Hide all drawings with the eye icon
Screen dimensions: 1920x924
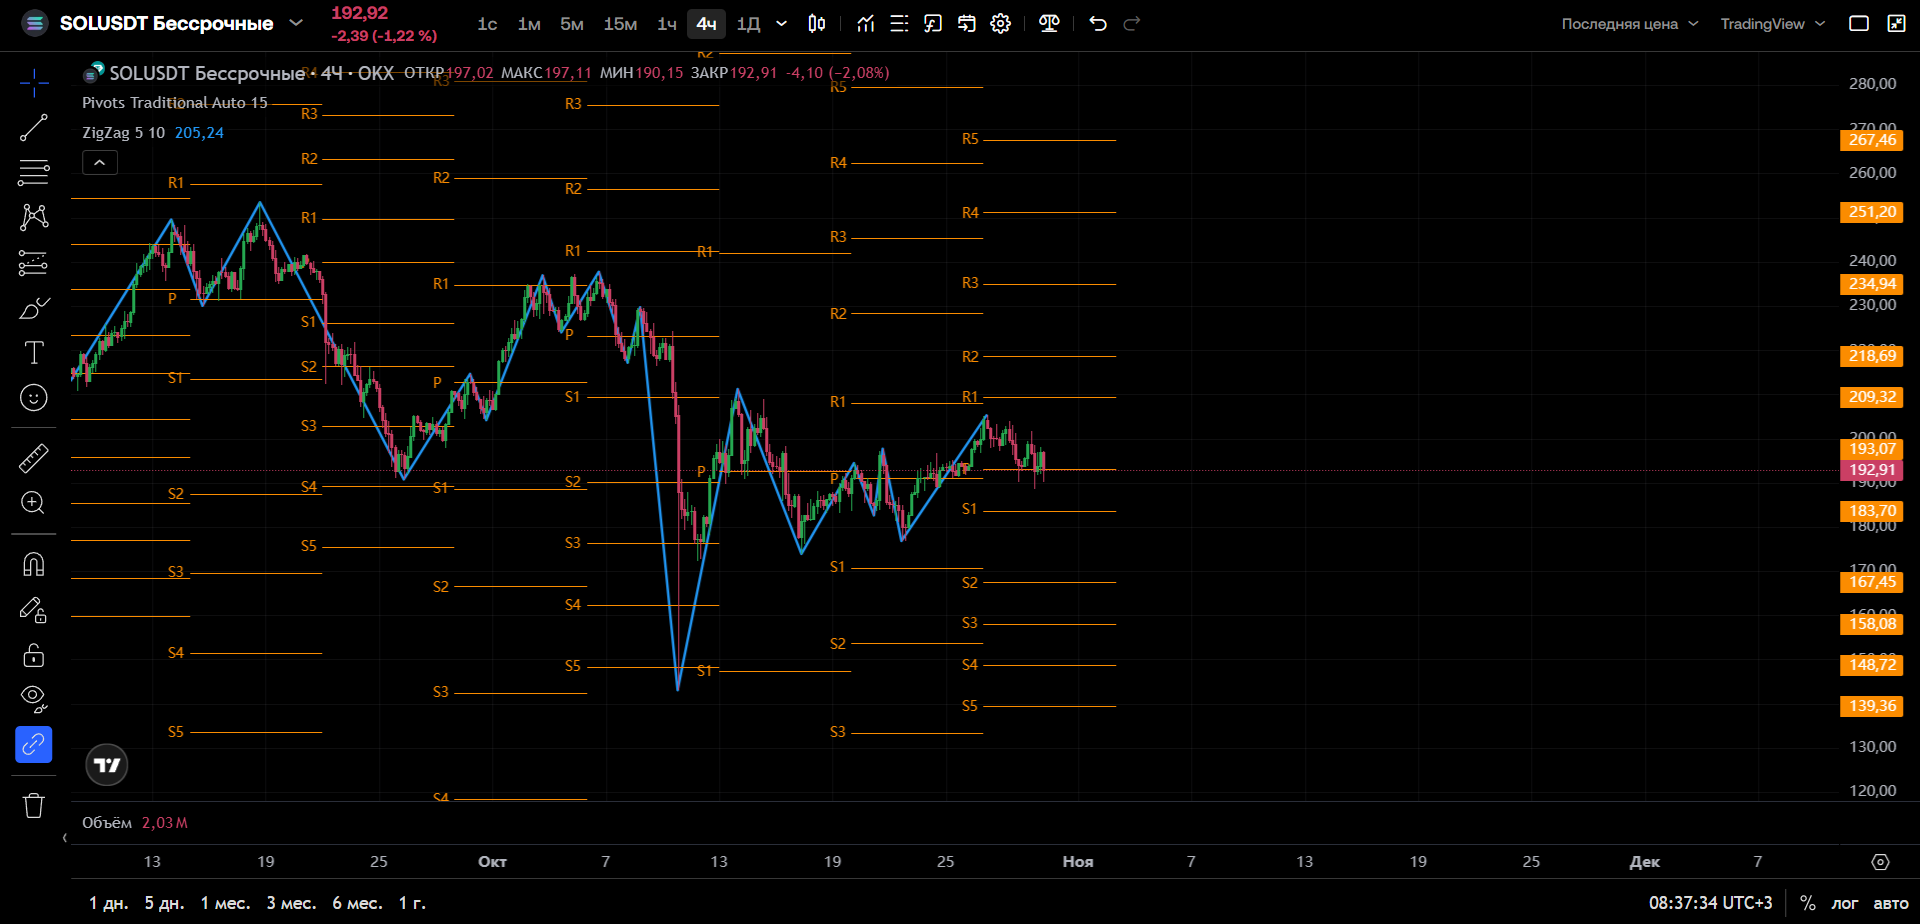34,698
